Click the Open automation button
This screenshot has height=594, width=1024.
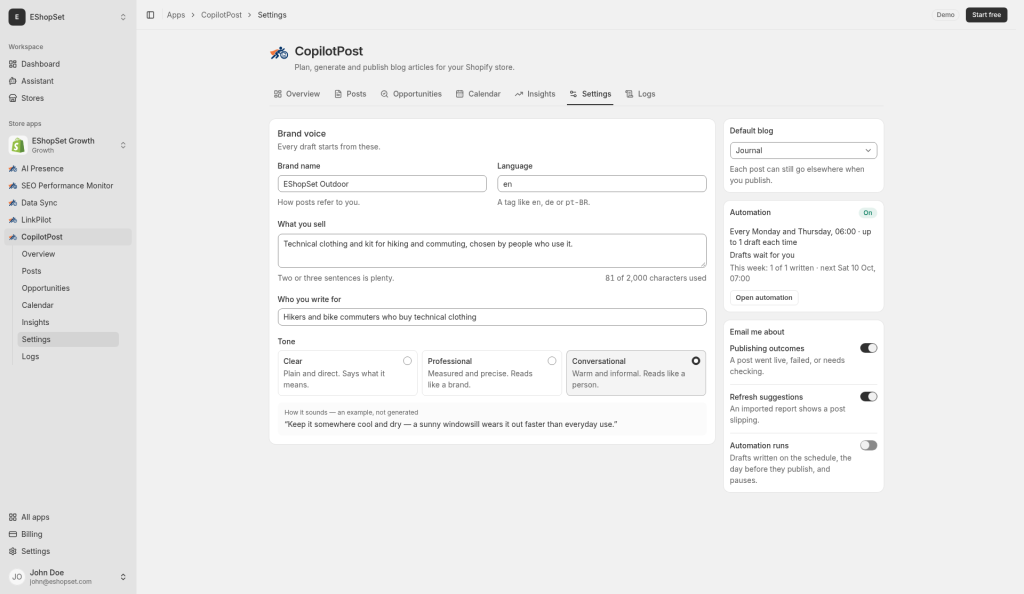point(763,298)
